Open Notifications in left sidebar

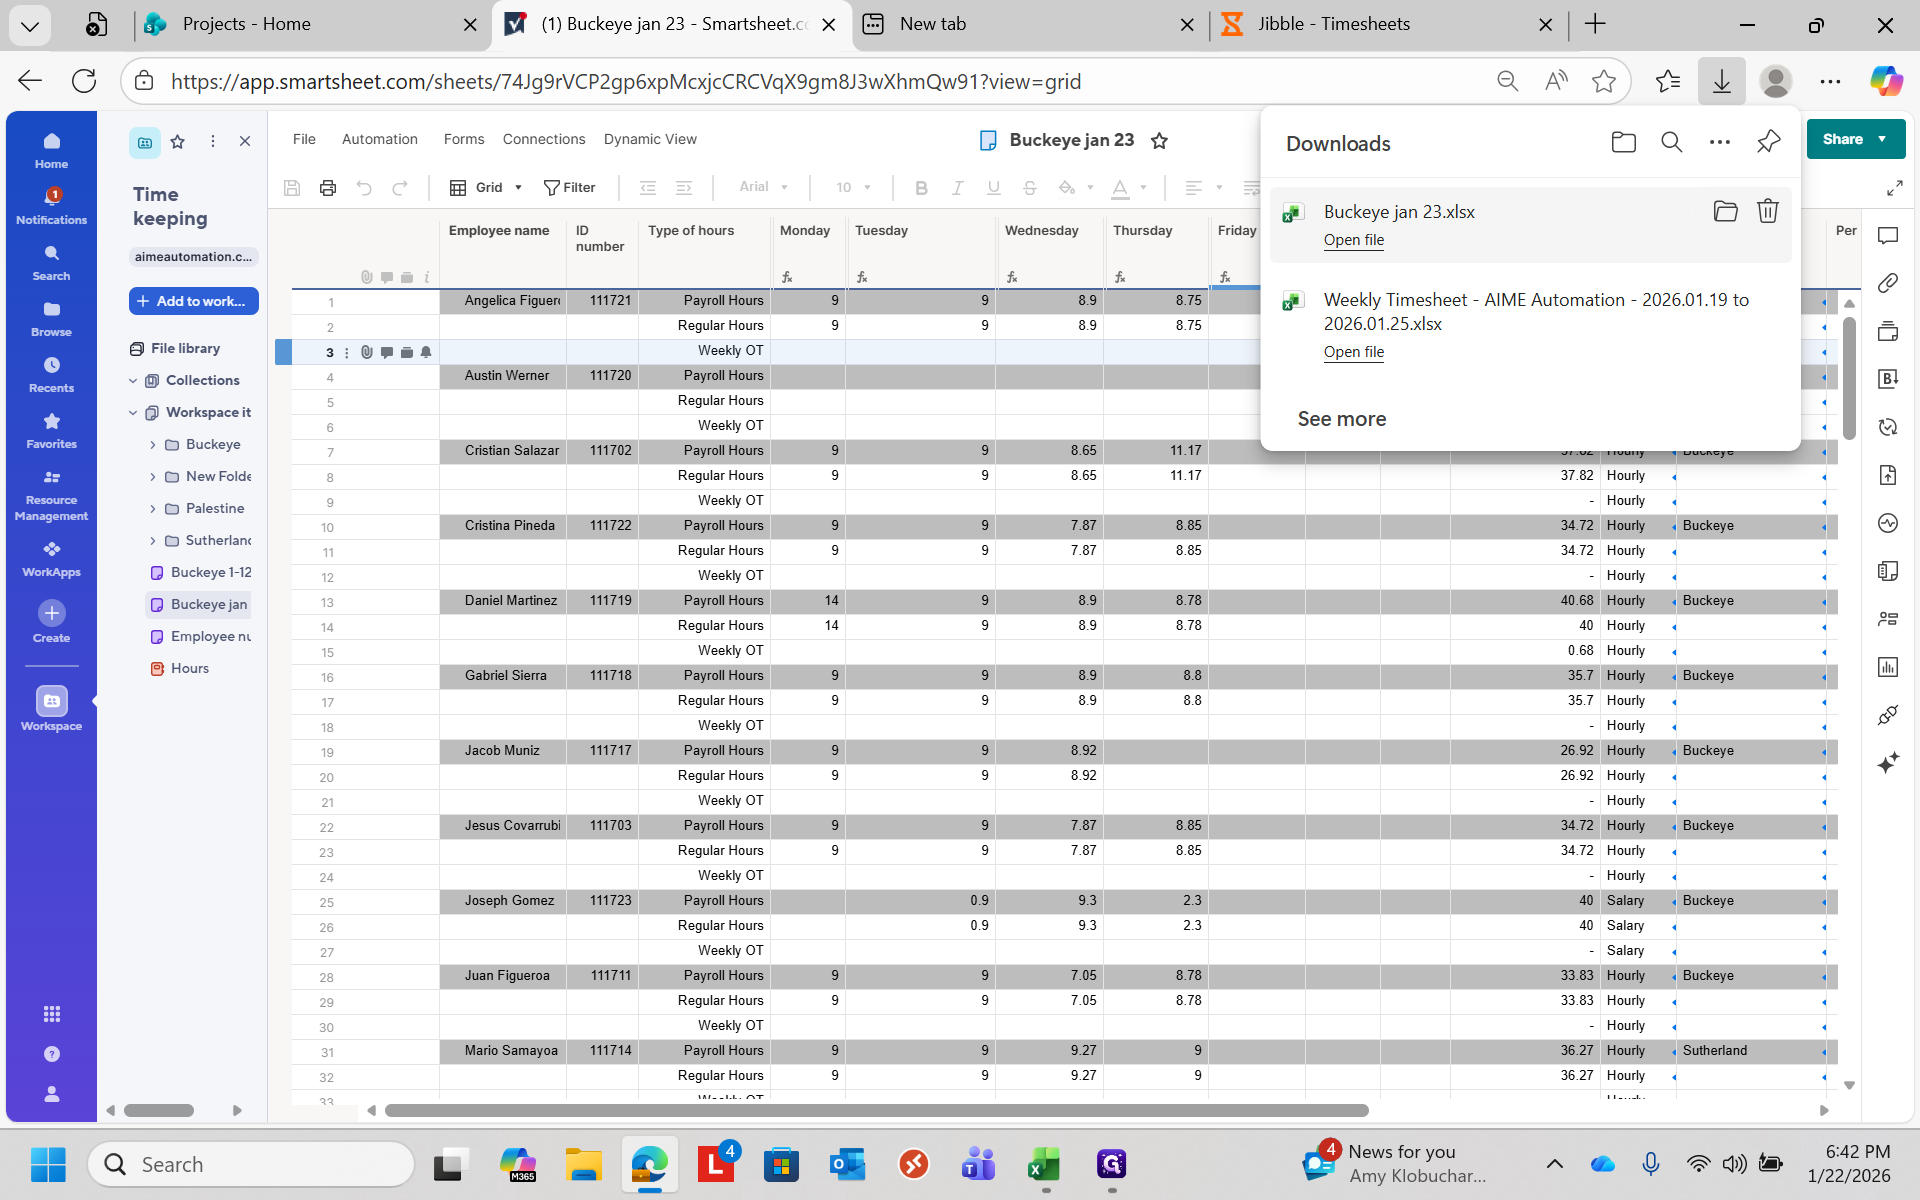click(51, 206)
